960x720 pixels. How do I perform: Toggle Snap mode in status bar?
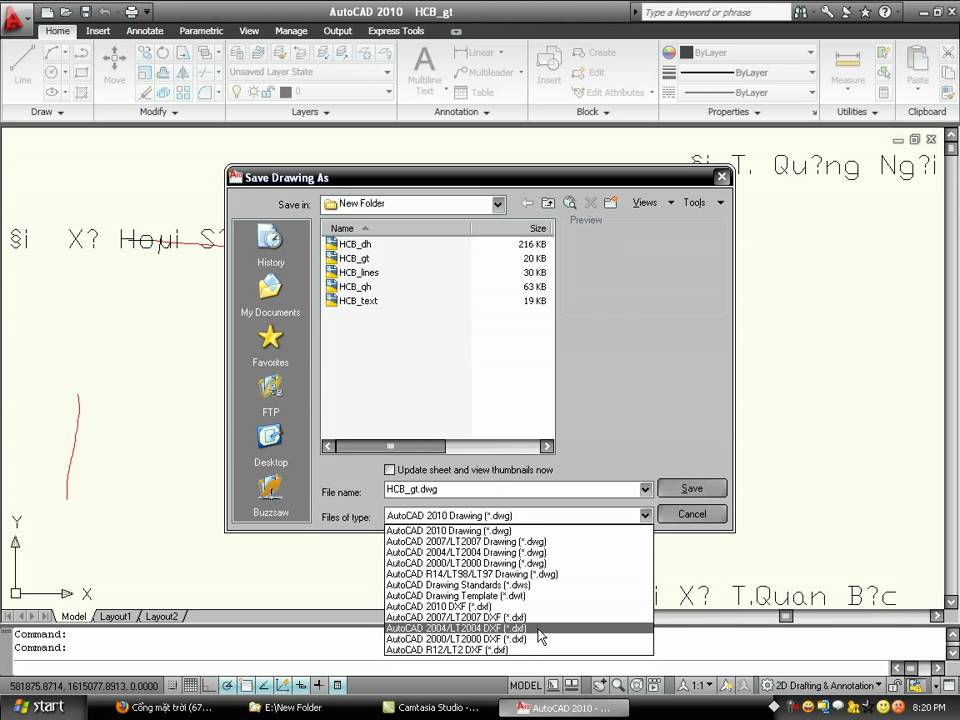pos(173,685)
